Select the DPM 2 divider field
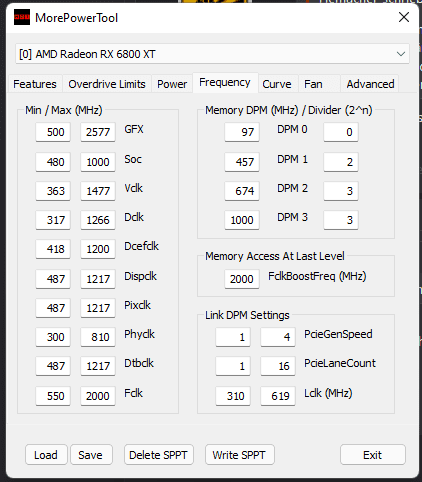 coord(341,191)
